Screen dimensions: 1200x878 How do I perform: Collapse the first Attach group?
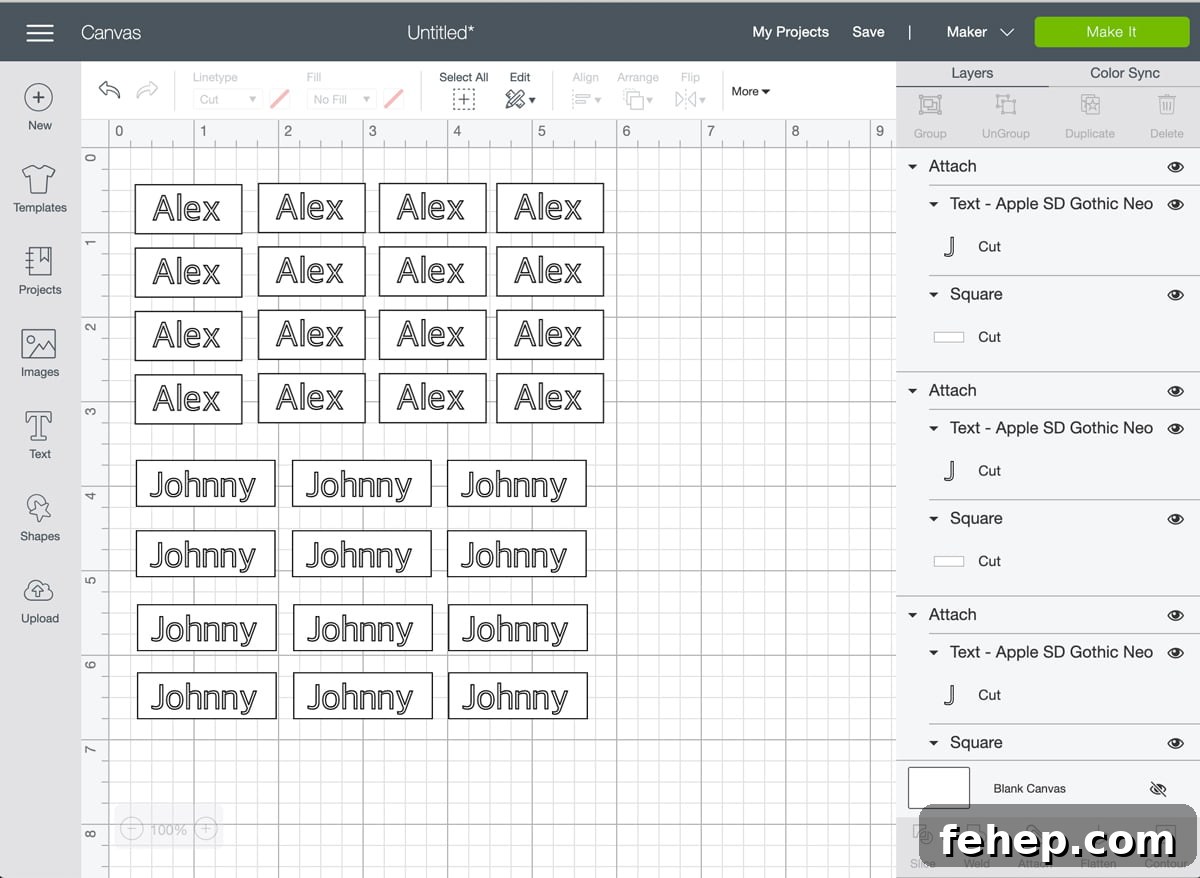click(912, 167)
